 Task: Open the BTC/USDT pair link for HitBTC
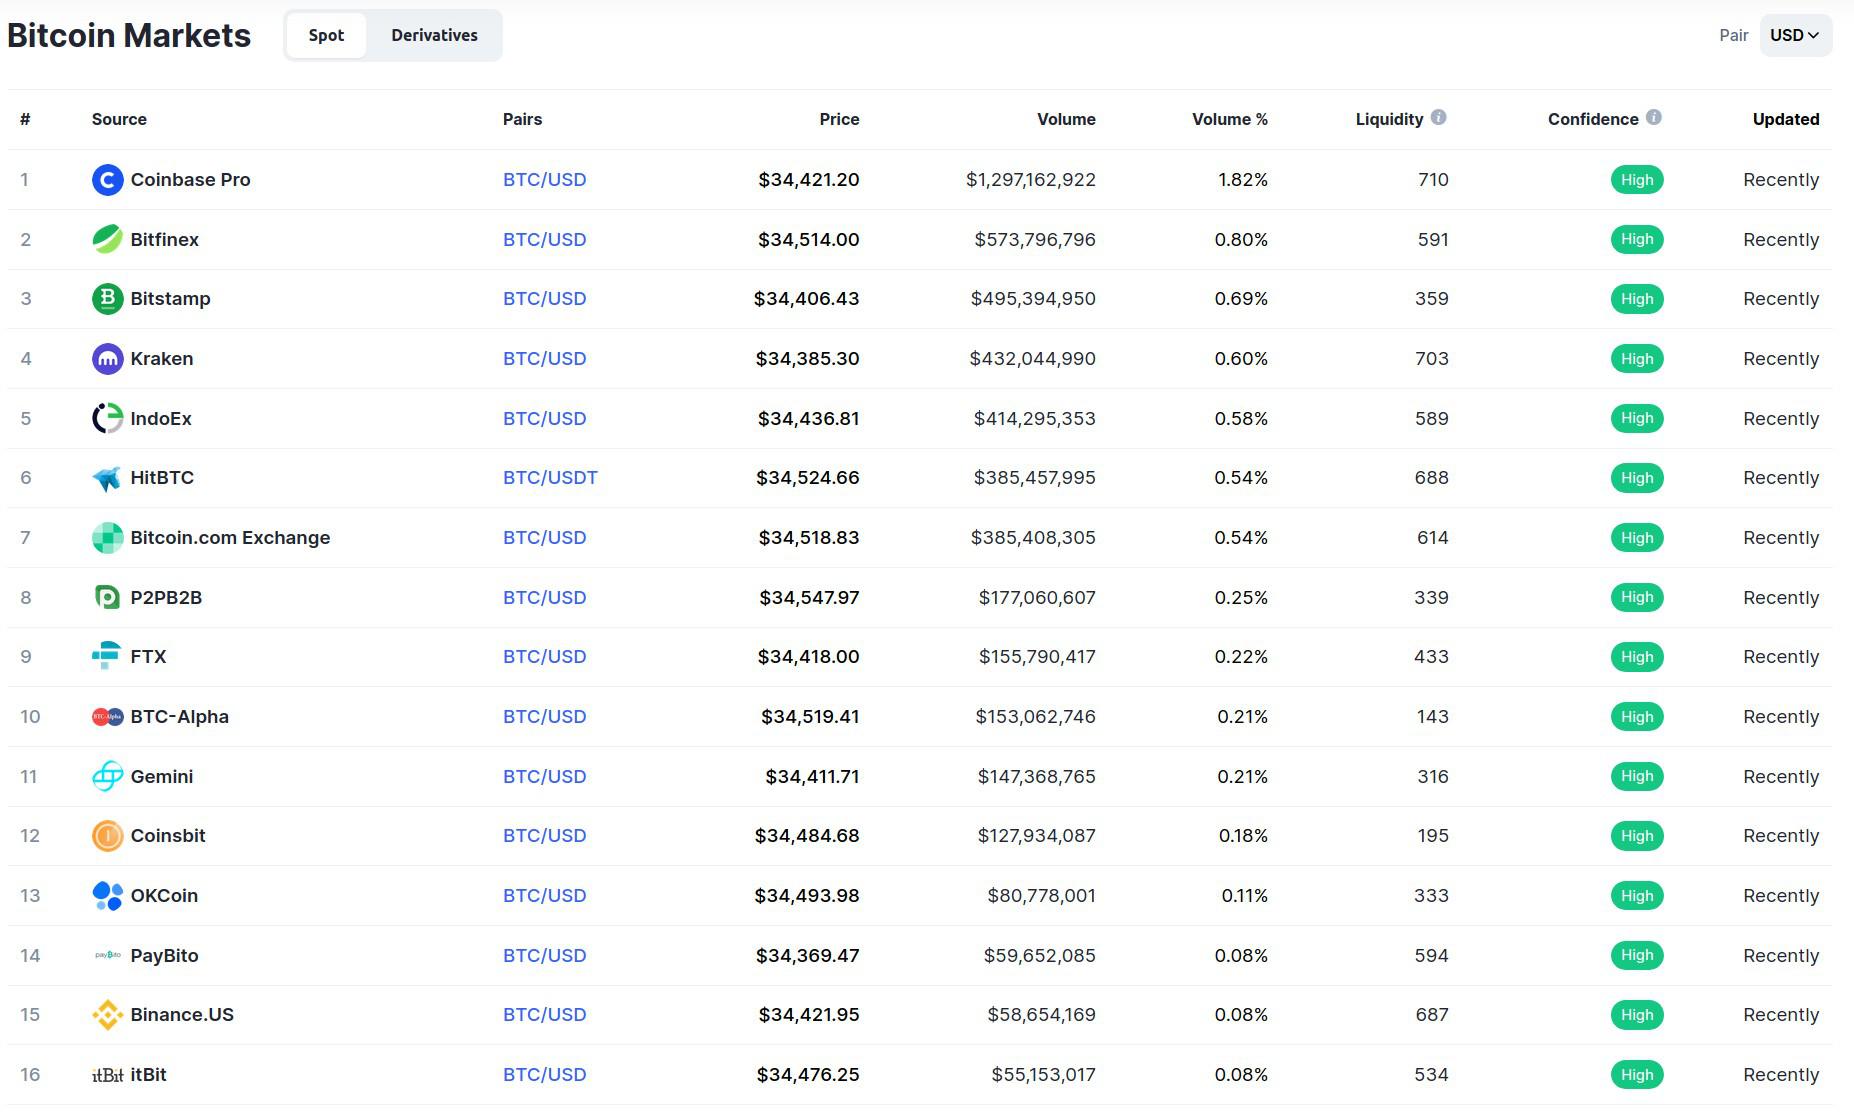click(549, 477)
